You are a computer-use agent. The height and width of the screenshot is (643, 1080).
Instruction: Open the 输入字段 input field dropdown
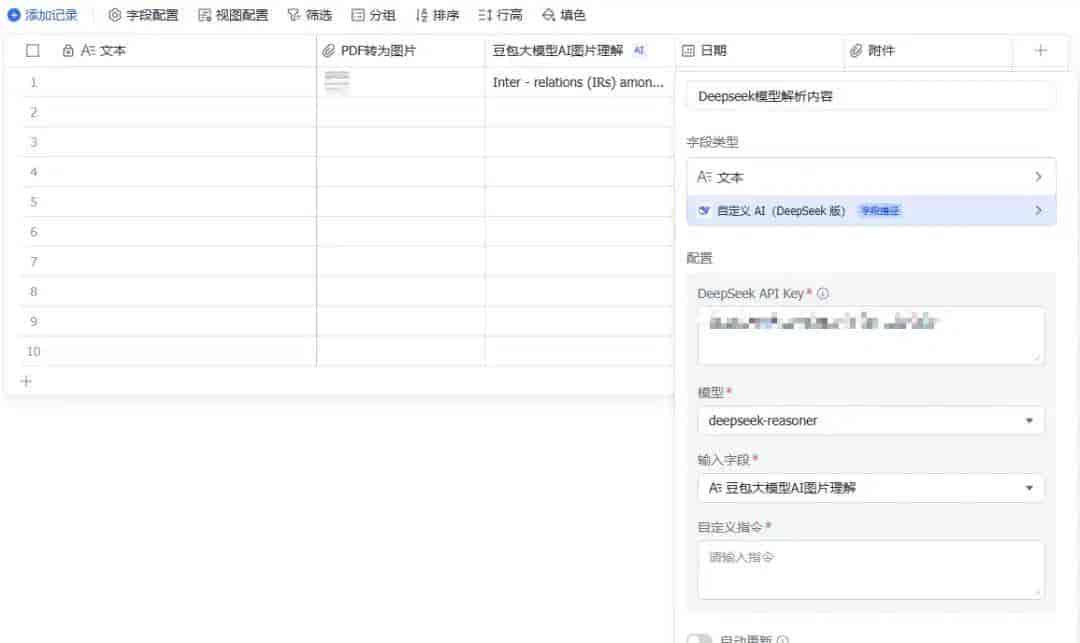pos(871,488)
